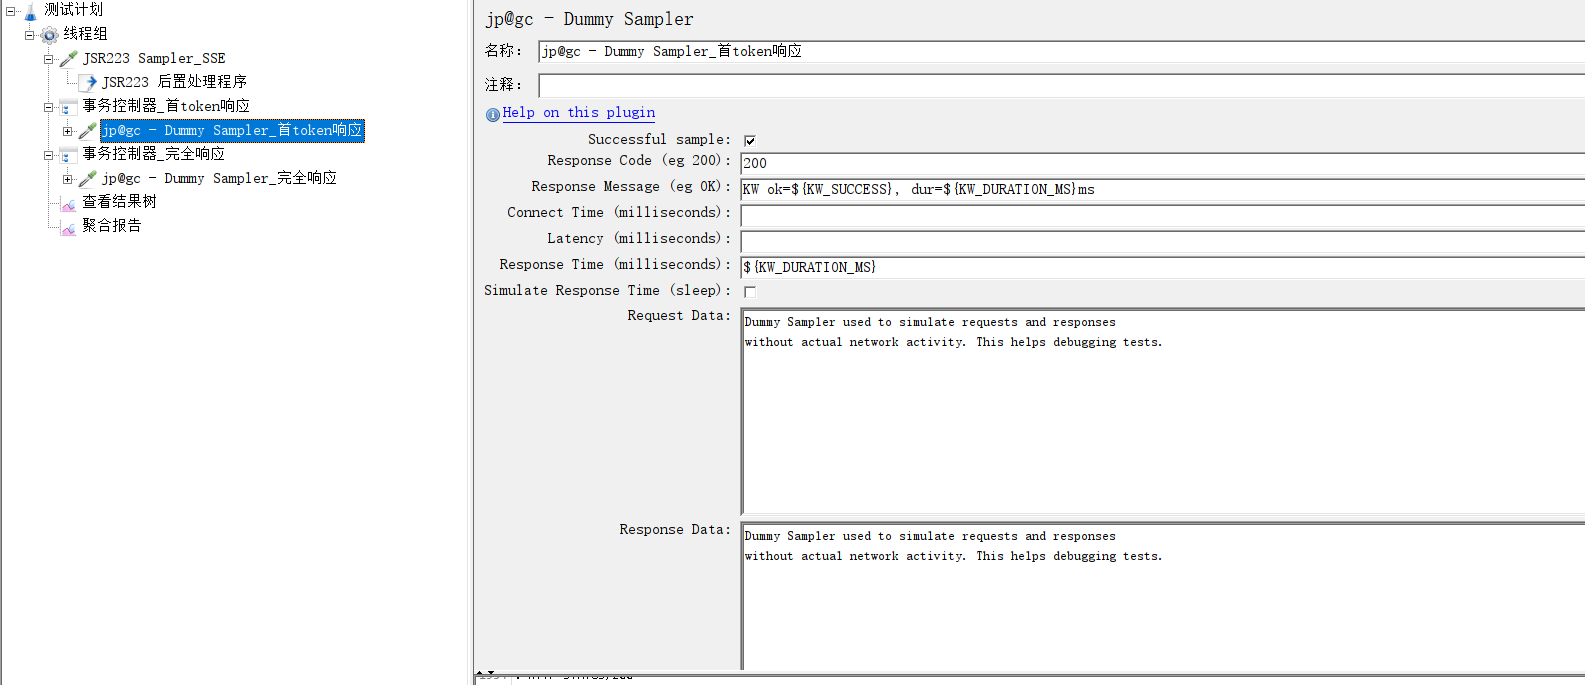
Task: Click the 注释 comments input field
Action: (1061, 85)
